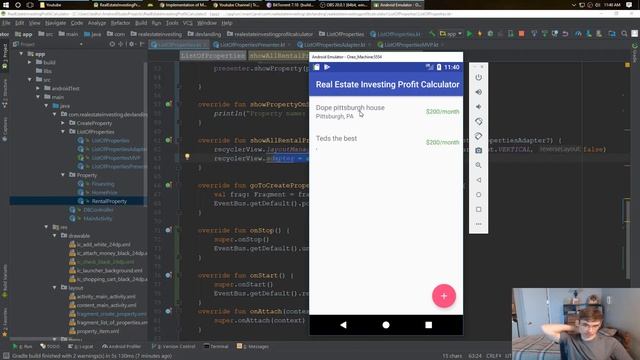The width and height of the screenshot is (640, 360).
Task: Click emulator zoom magnifier icon
Action: (478, 165)
